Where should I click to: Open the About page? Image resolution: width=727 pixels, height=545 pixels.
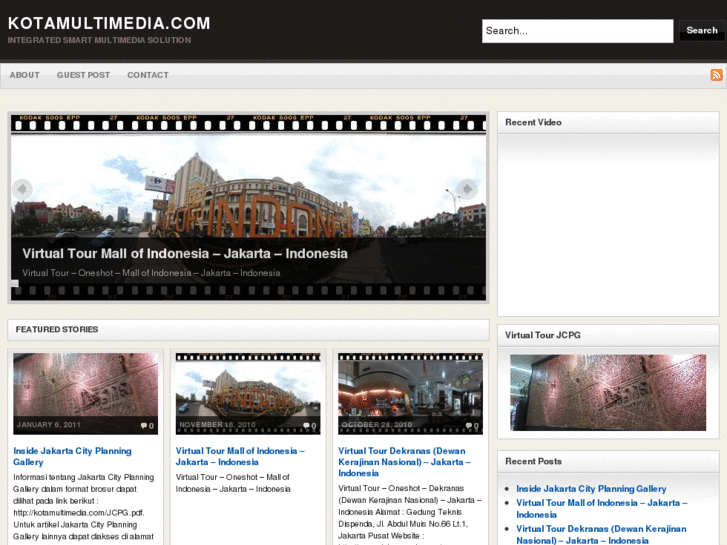[25, 75]
